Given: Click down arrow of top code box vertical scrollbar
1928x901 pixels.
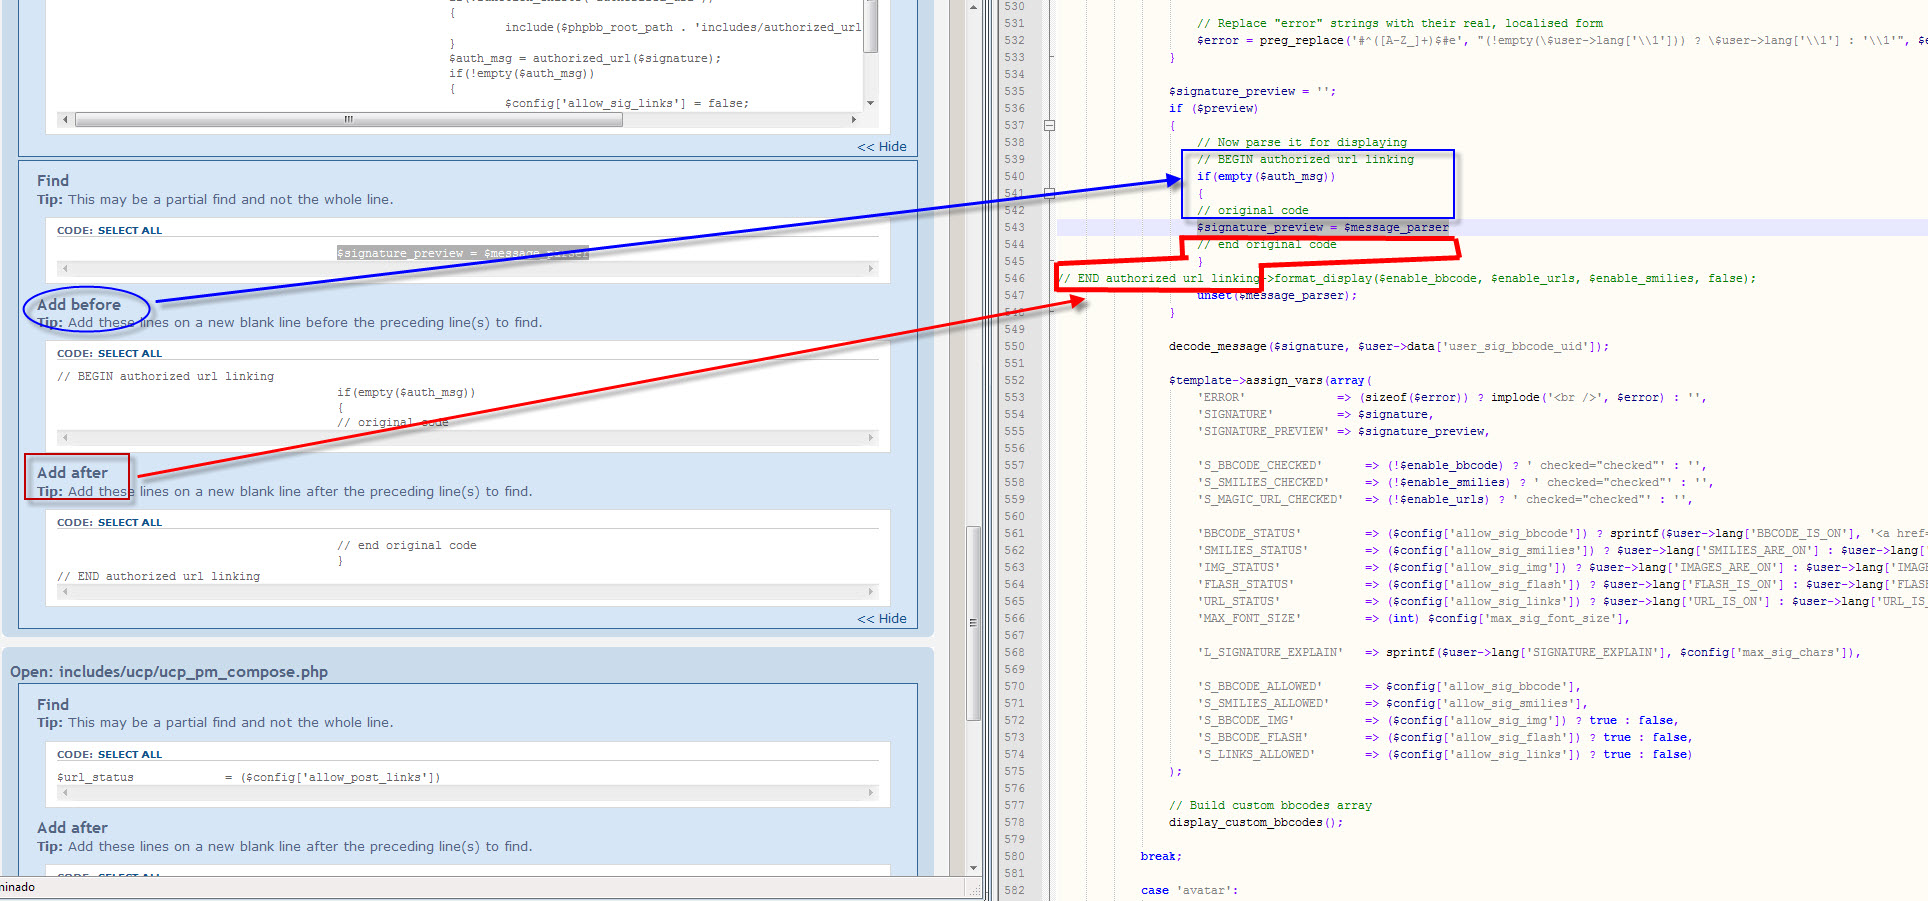Looking at the screenshot, I should 870,103.
